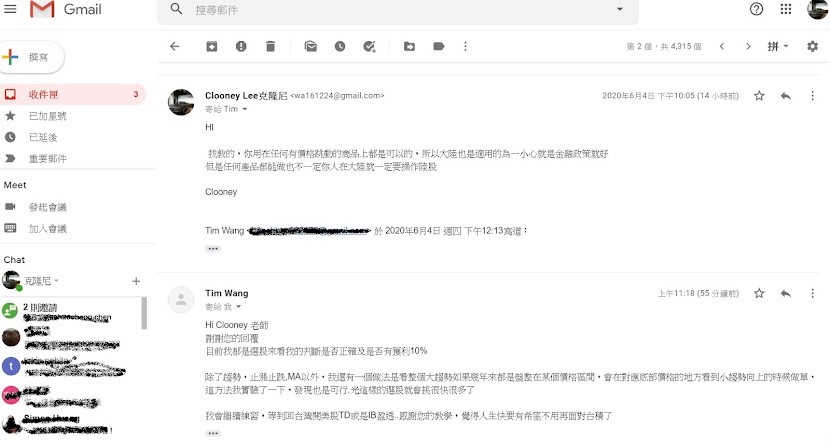The height and width of the screenshot is (441, 830).
Task: Delete conversation using the trash icon
Action: 270,47
